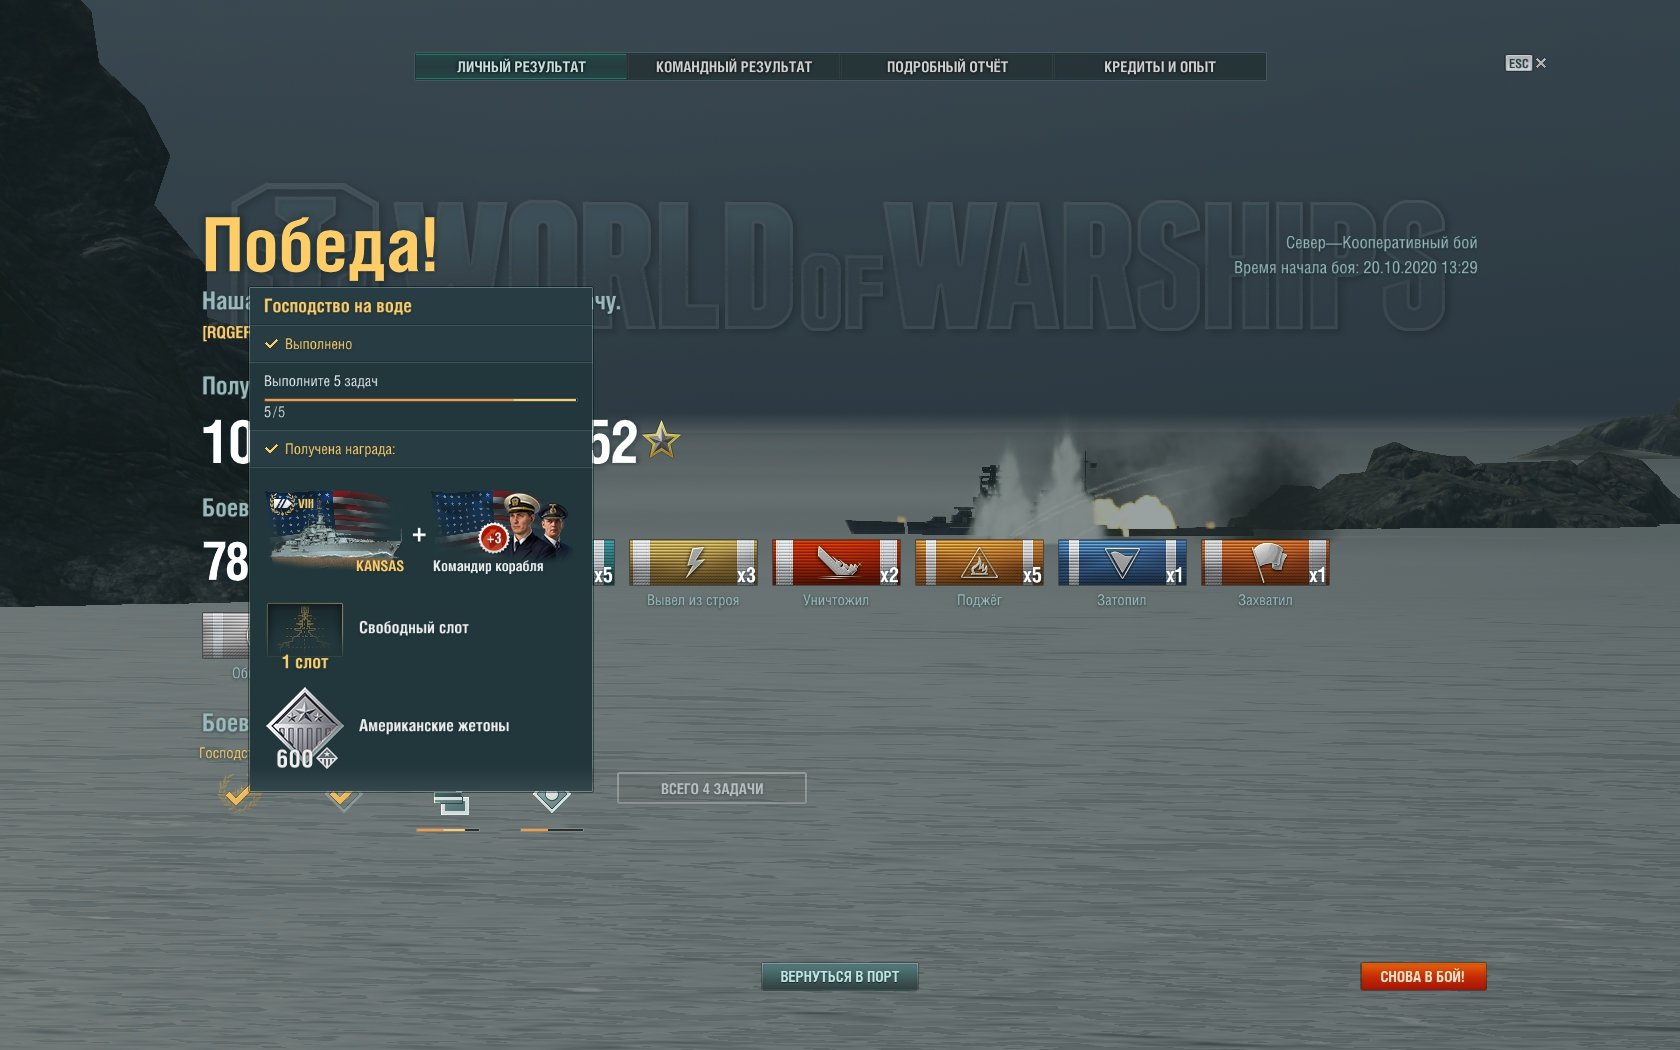Click the Снова в бой! button

1423,977
